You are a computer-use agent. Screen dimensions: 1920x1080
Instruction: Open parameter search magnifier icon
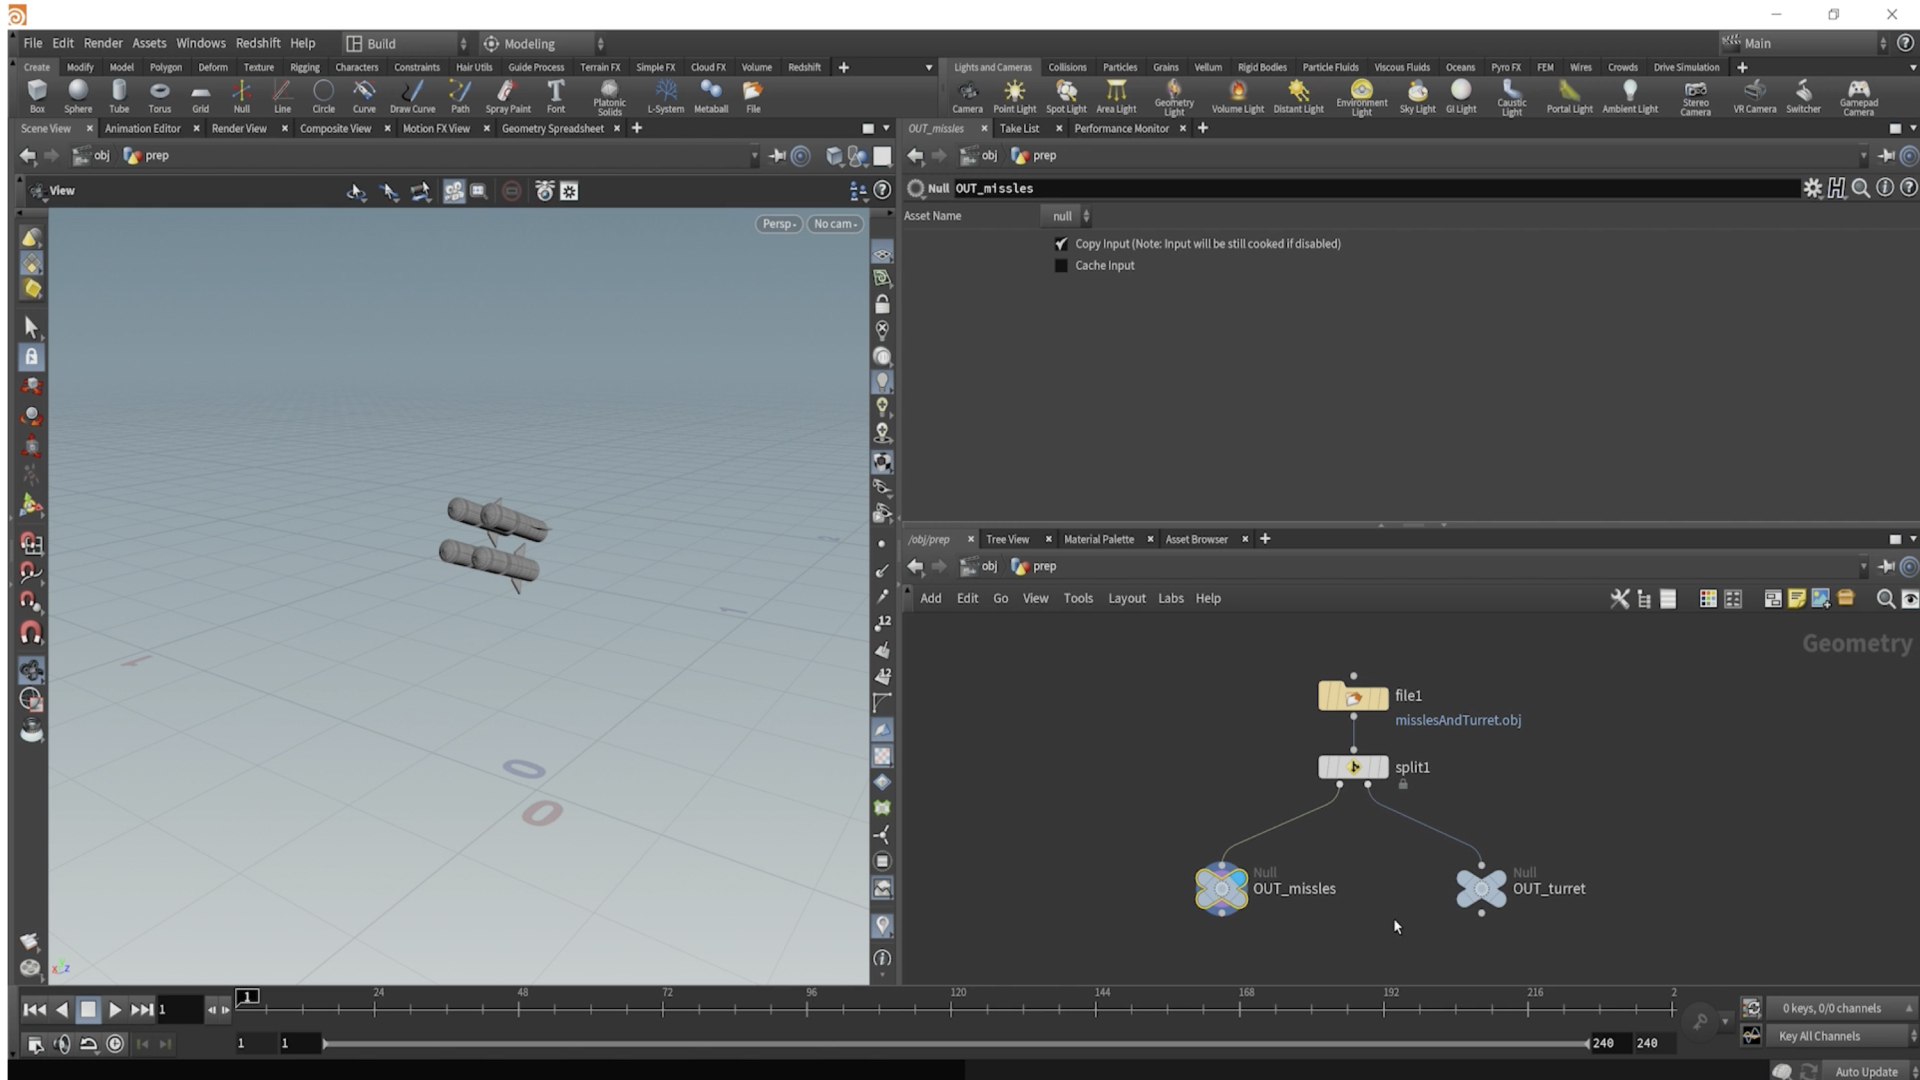point(1861,188)
